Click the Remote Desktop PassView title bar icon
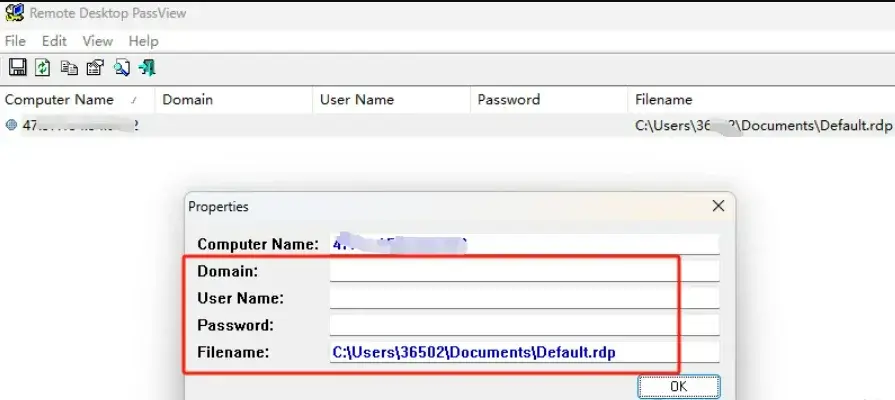 click(14, 12)
